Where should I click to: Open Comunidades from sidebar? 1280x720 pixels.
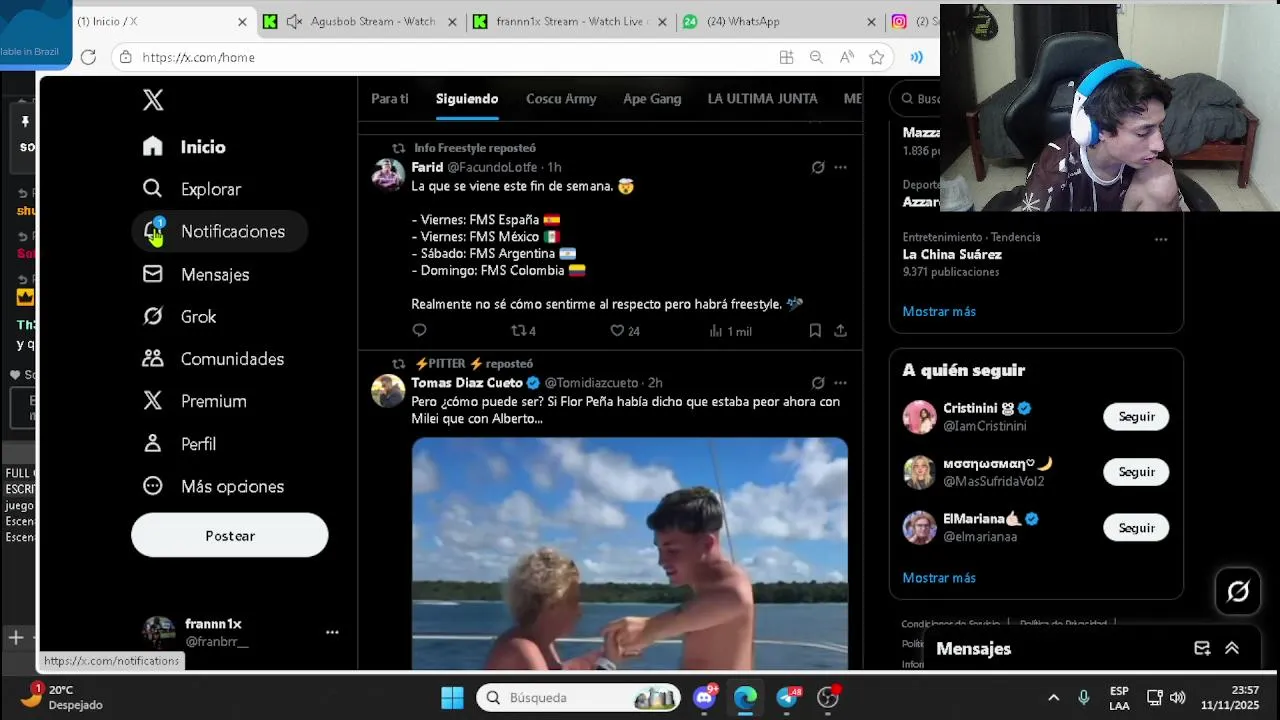pyautogui.click(x=213, y=359)
